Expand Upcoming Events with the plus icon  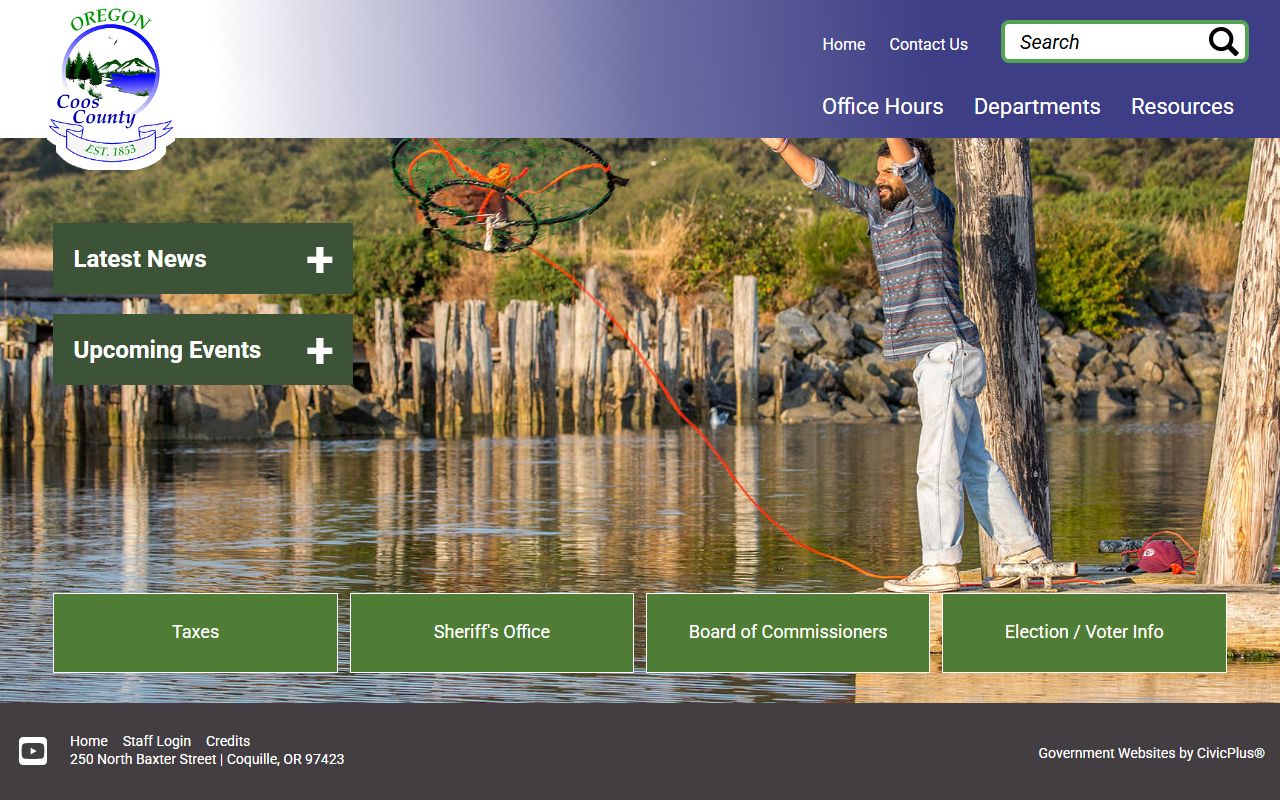(319, 351)
